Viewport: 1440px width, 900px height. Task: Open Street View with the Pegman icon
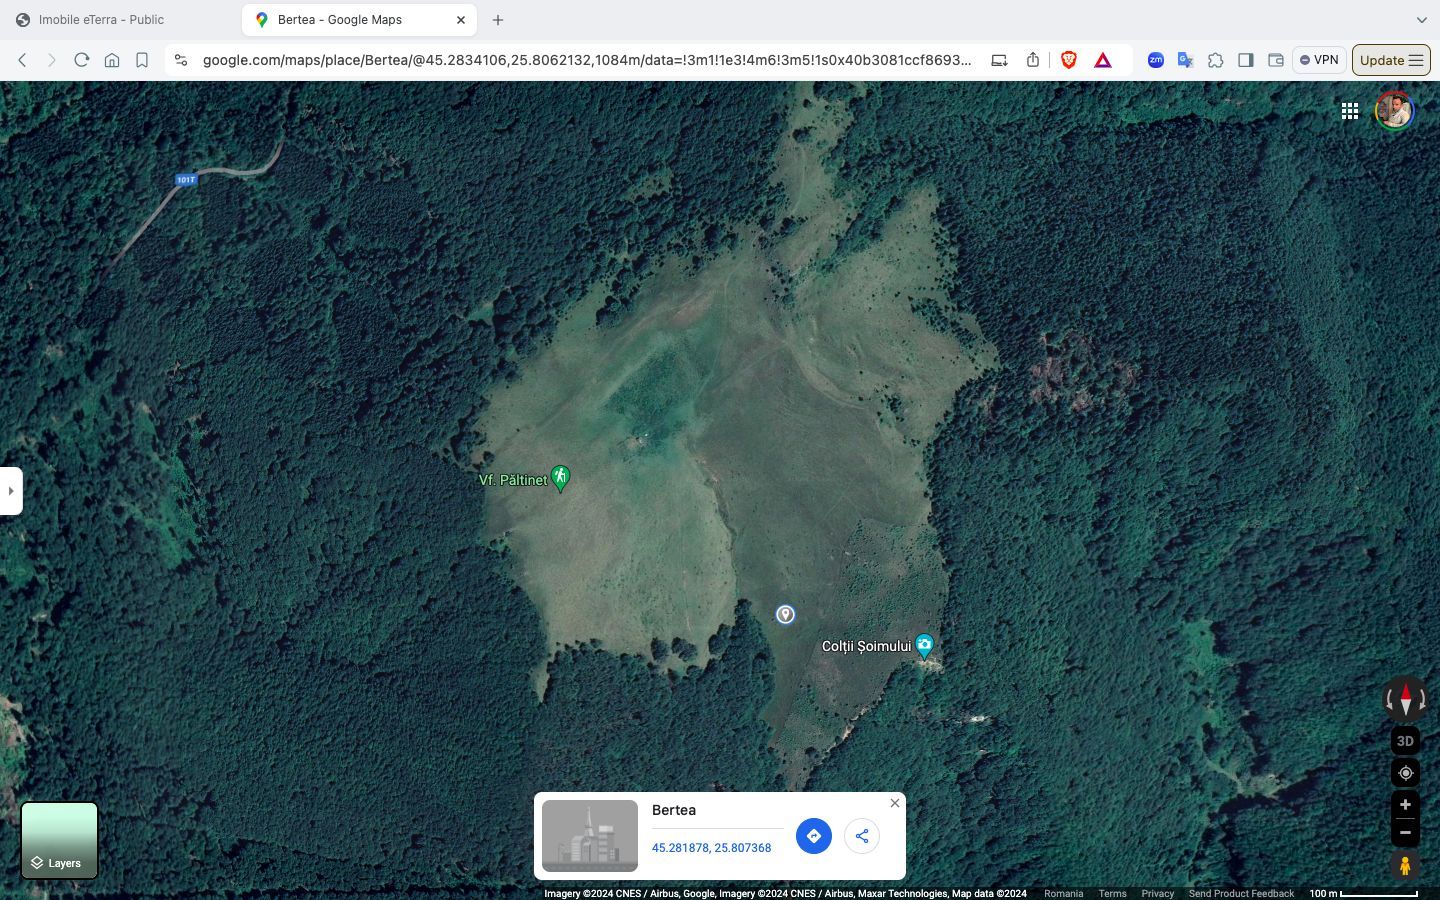pyautogui.click(x=1405, y=865)
